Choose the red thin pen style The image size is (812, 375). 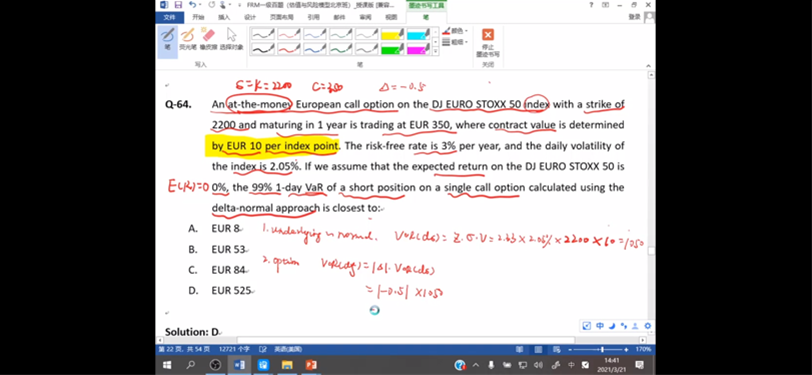click(289, 34)
